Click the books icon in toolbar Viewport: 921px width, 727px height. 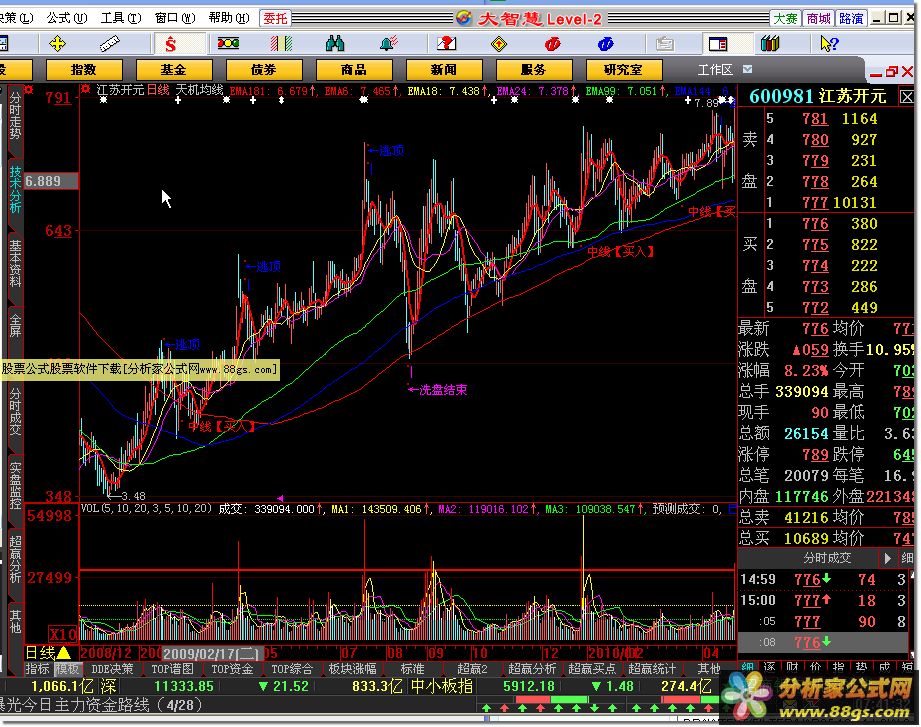(769, 44)
